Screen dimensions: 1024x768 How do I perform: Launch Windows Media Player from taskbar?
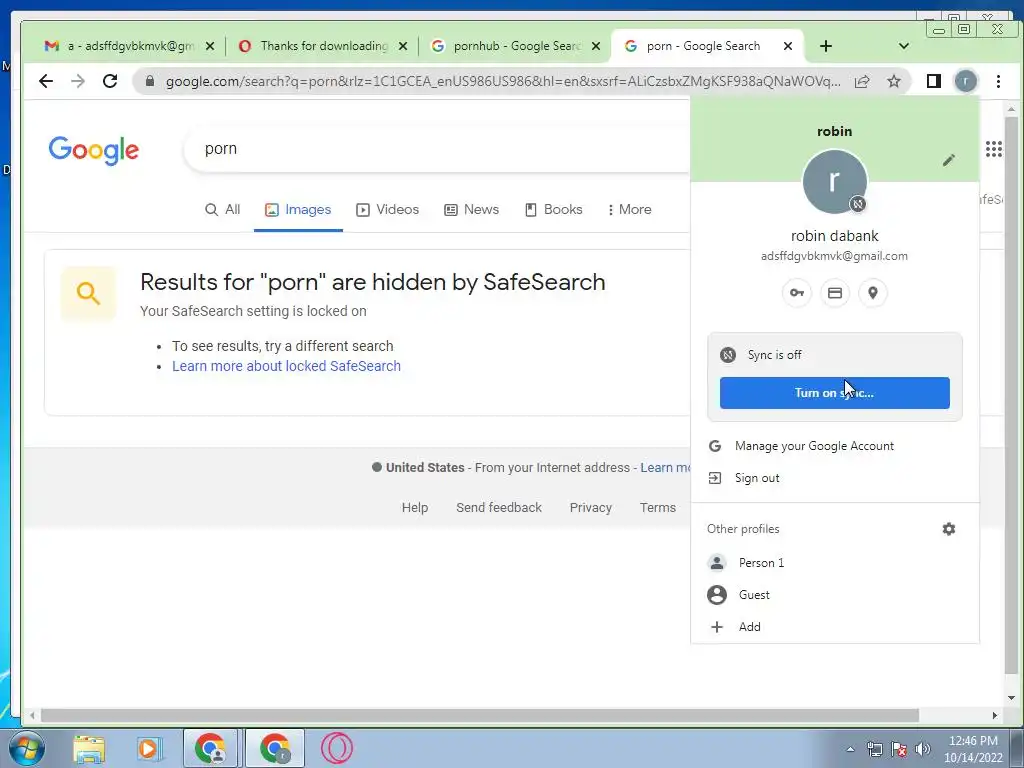(x=149, y=748)
